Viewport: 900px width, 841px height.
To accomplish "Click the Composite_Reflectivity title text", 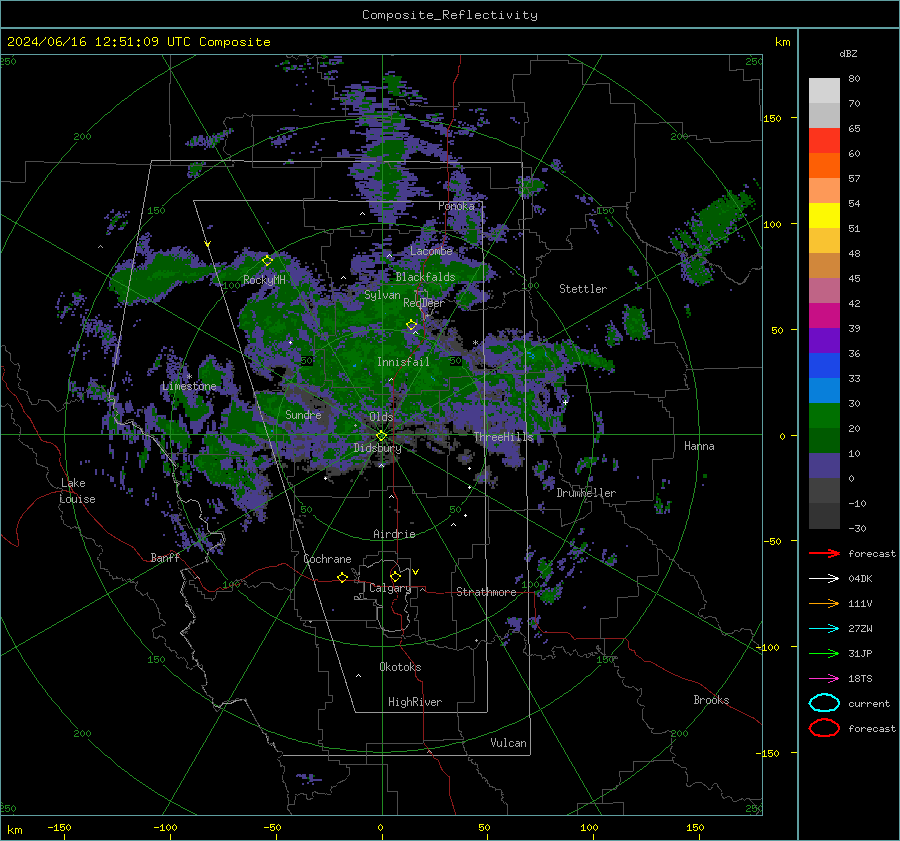I will point(450,15).
